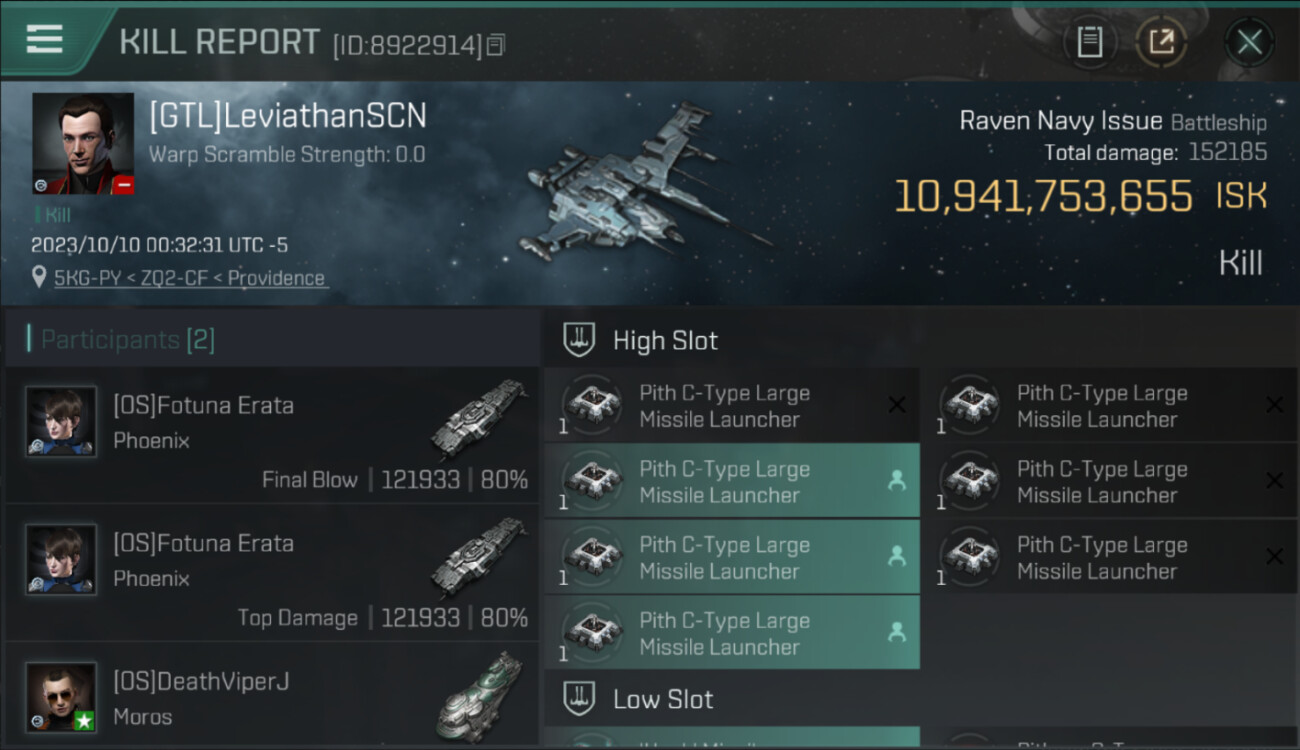The height and width of the screenshot is (750, 1300).
Task: Click the X icon on the top-right launcher
Action: [1274, 405]
